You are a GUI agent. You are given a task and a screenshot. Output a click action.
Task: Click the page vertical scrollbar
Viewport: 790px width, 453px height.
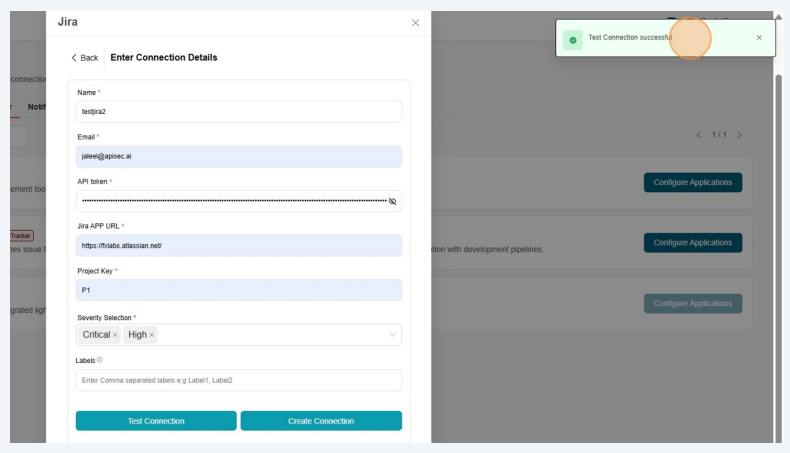coord(779,250)
